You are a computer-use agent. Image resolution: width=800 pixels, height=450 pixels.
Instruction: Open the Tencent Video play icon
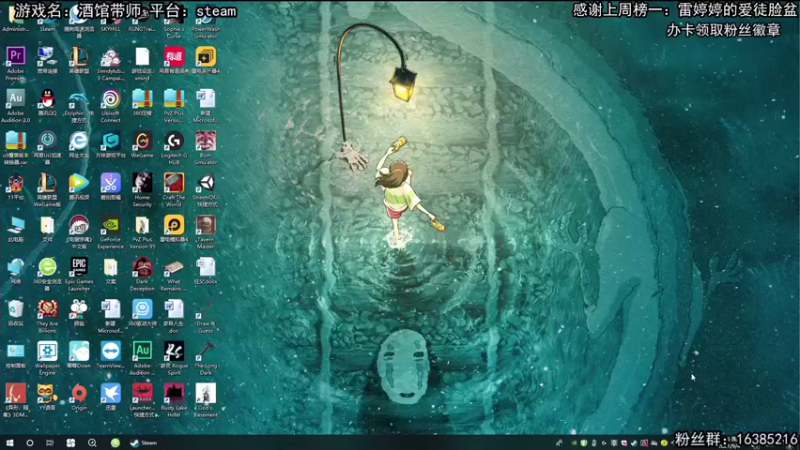pos(79,183)
